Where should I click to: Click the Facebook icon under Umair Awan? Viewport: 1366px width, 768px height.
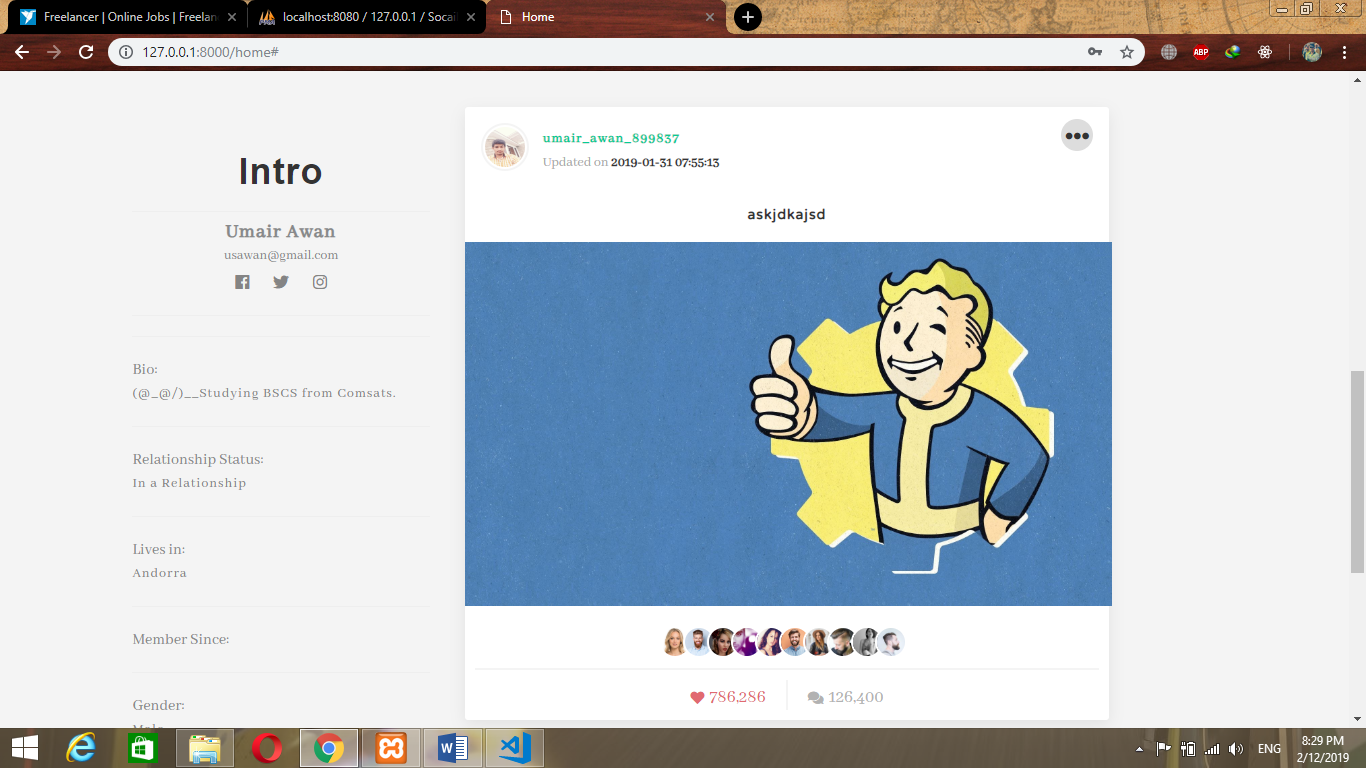[242, 282]
